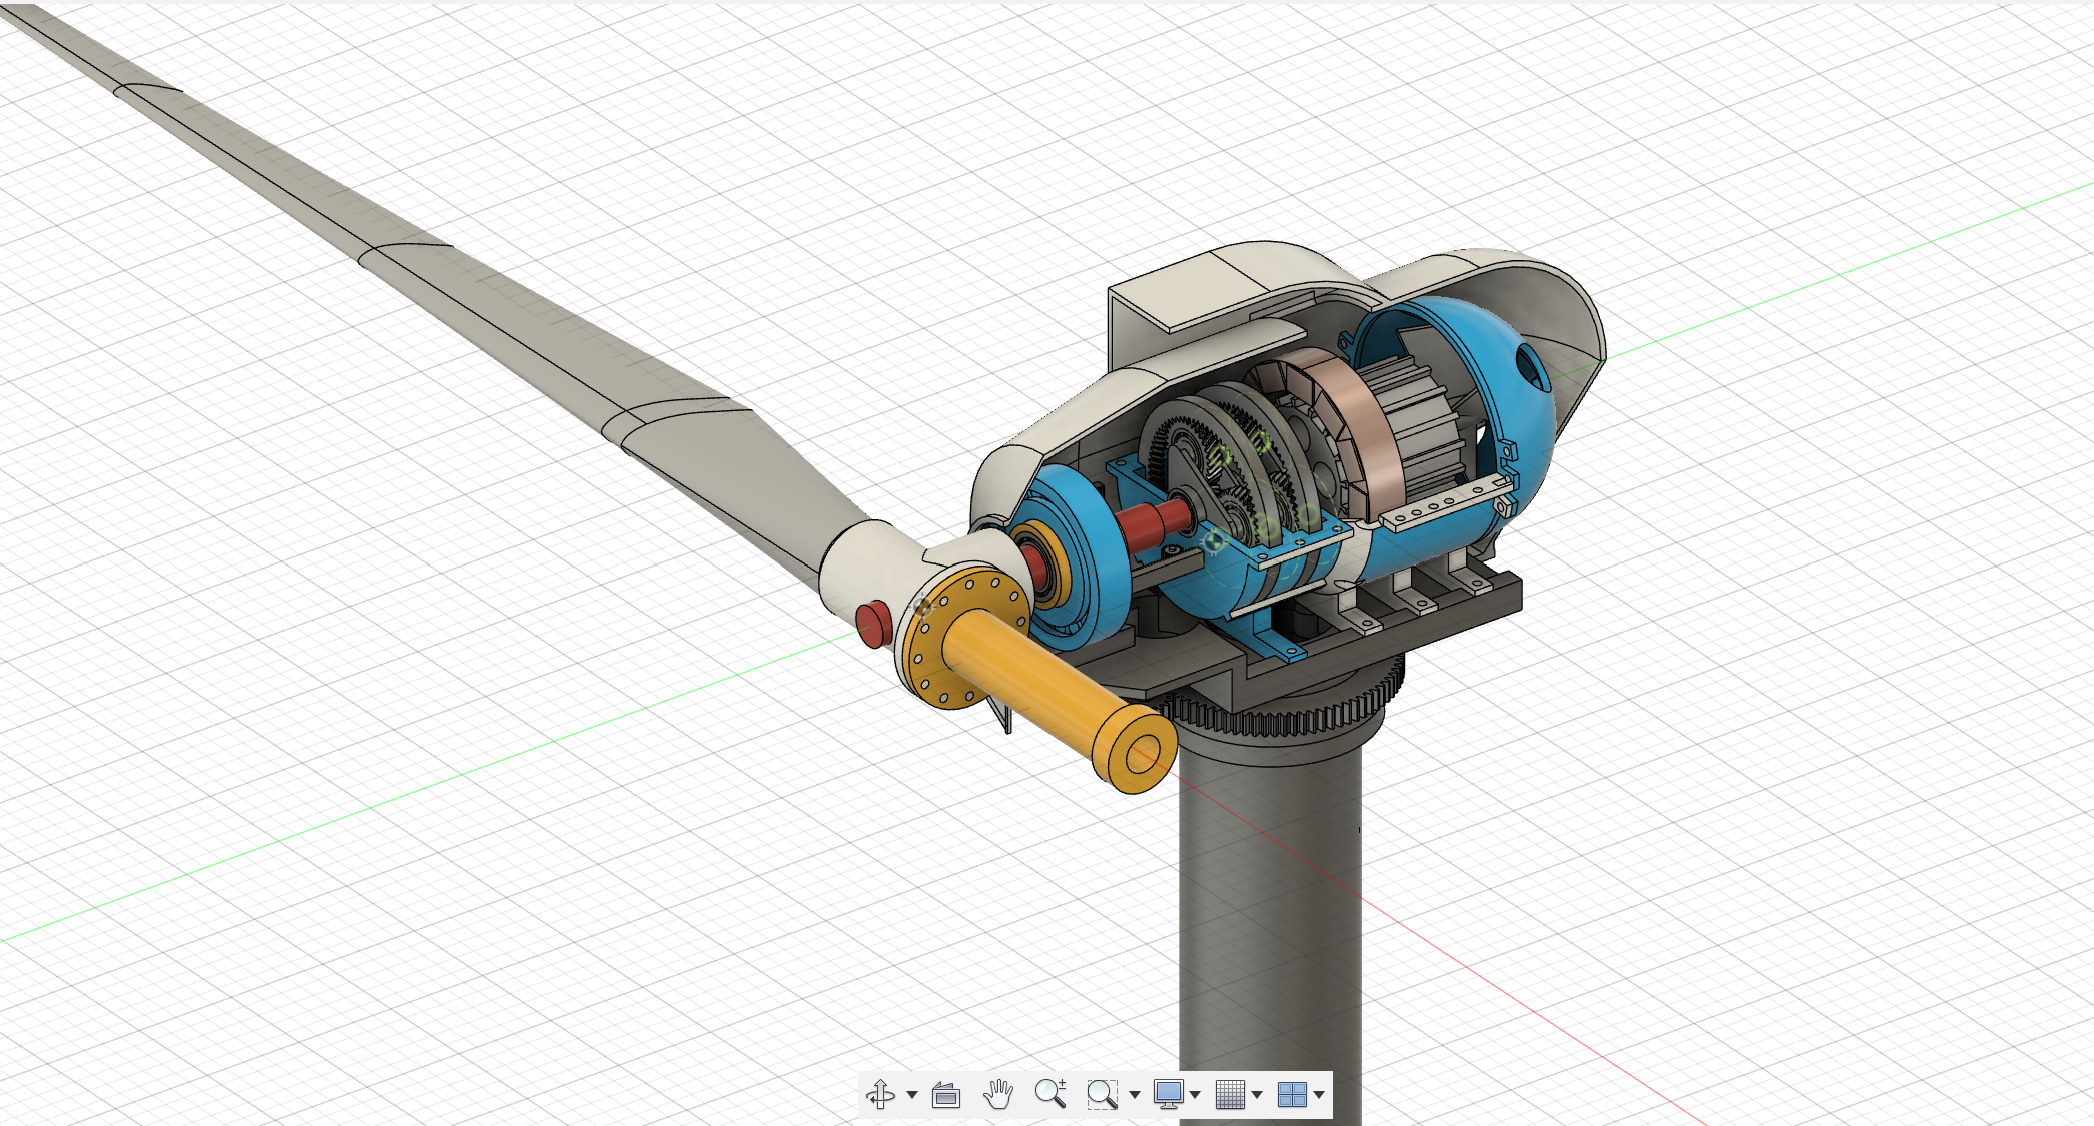Expand the Orbit dropdown arrow
The width and height of the screenshot is (2094, 1126).
tap(912, 1095)
